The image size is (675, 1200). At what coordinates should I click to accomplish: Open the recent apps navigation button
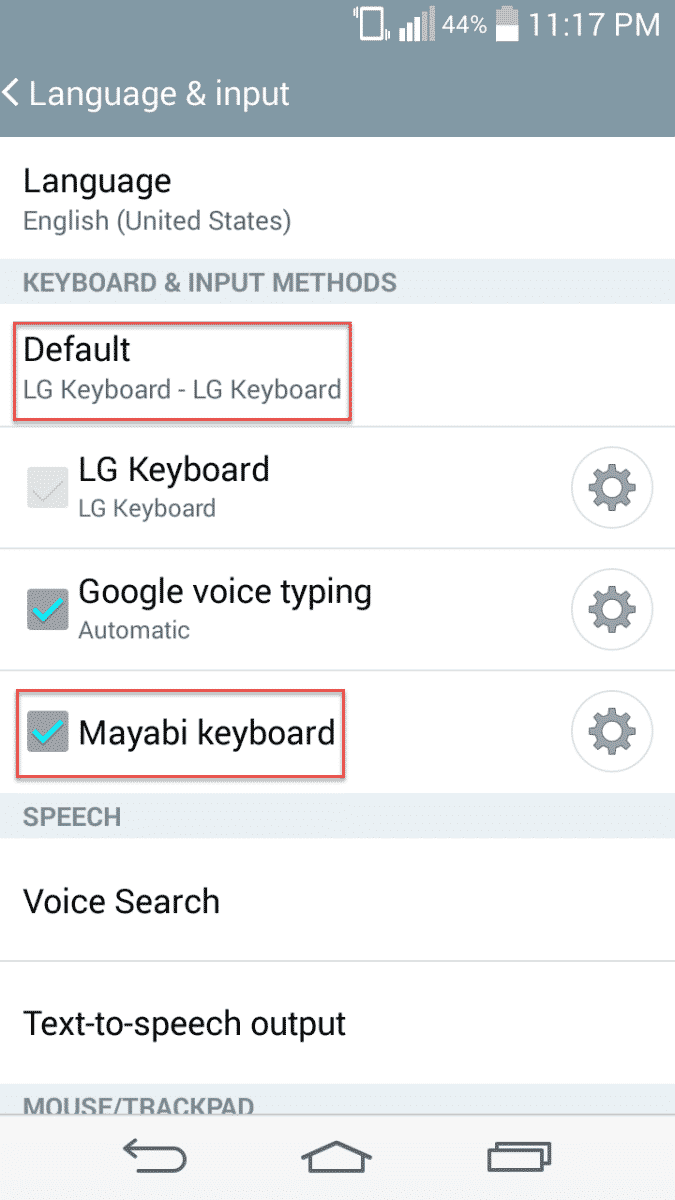[519, 1156]
